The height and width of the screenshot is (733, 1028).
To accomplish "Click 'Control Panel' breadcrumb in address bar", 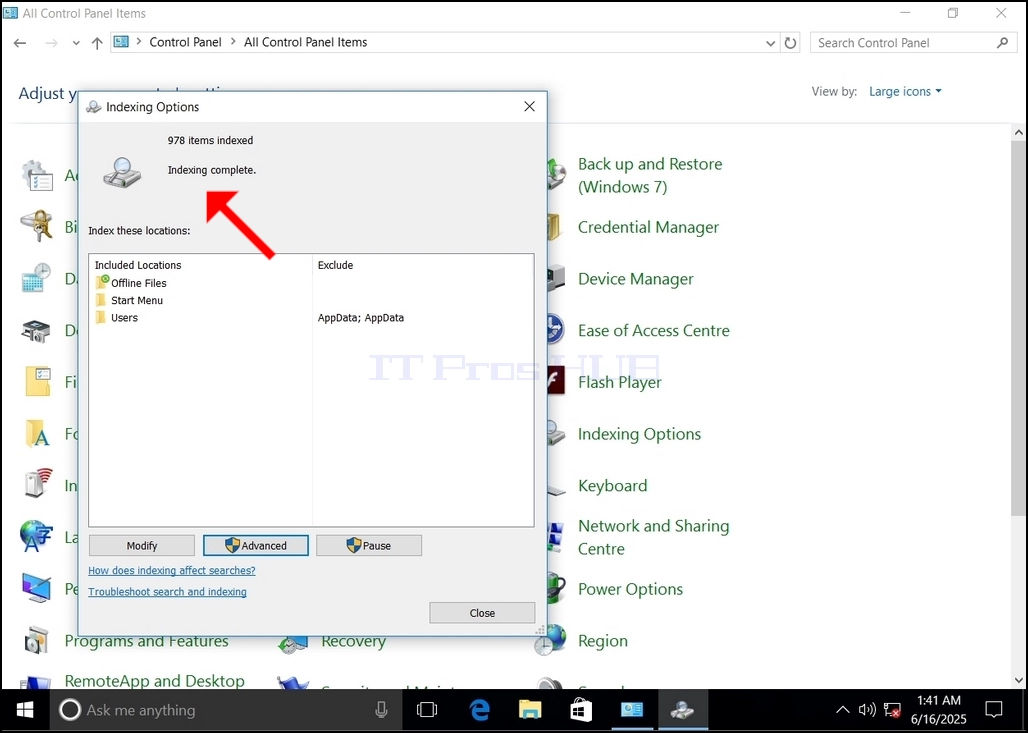I will click(x=186, y=42).
